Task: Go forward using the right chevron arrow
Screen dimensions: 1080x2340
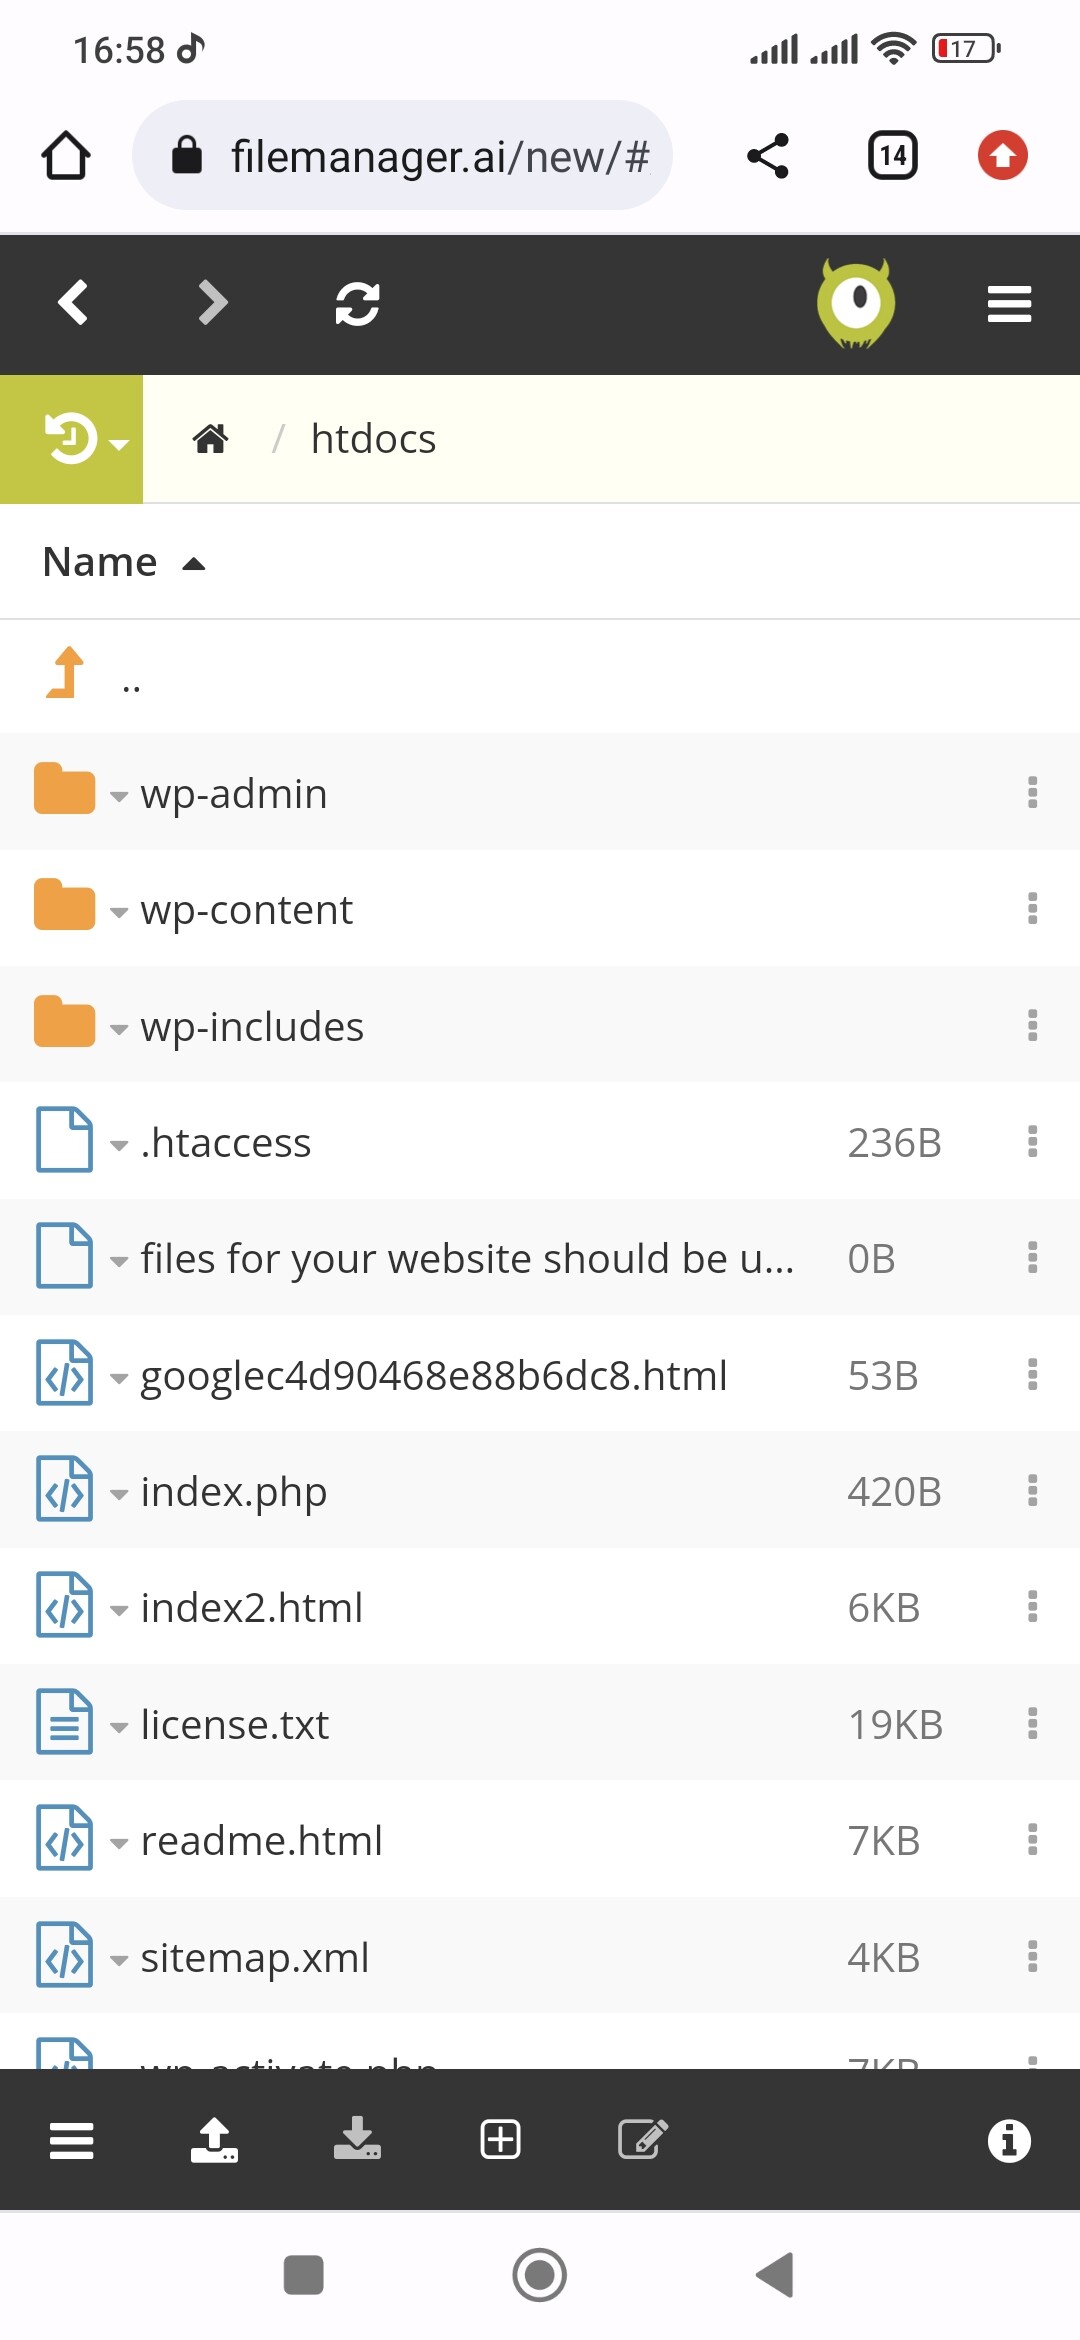Action: [x=213, y=302]
